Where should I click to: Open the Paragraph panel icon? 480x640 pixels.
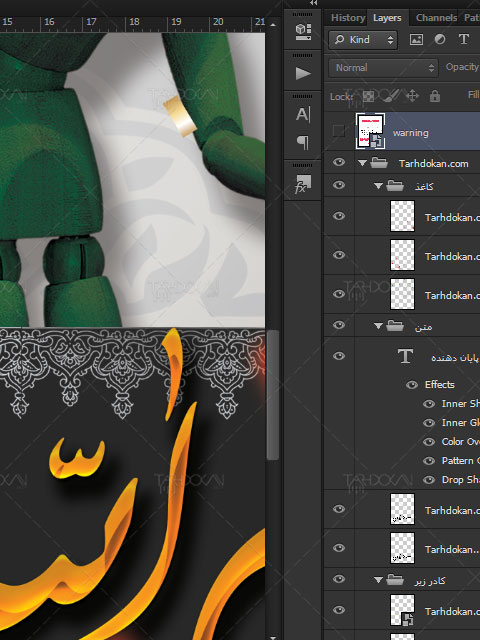click(302, 142)
